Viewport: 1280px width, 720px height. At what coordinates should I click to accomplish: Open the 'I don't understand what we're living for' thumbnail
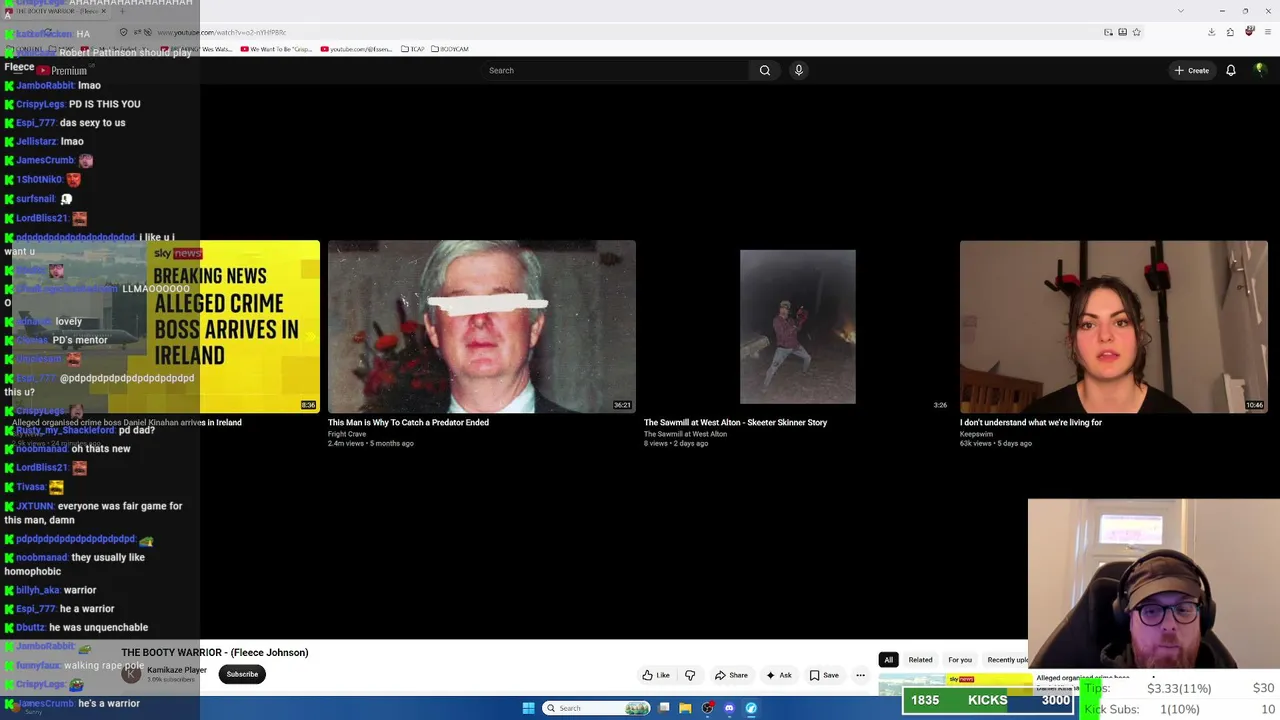[1114, 326]
